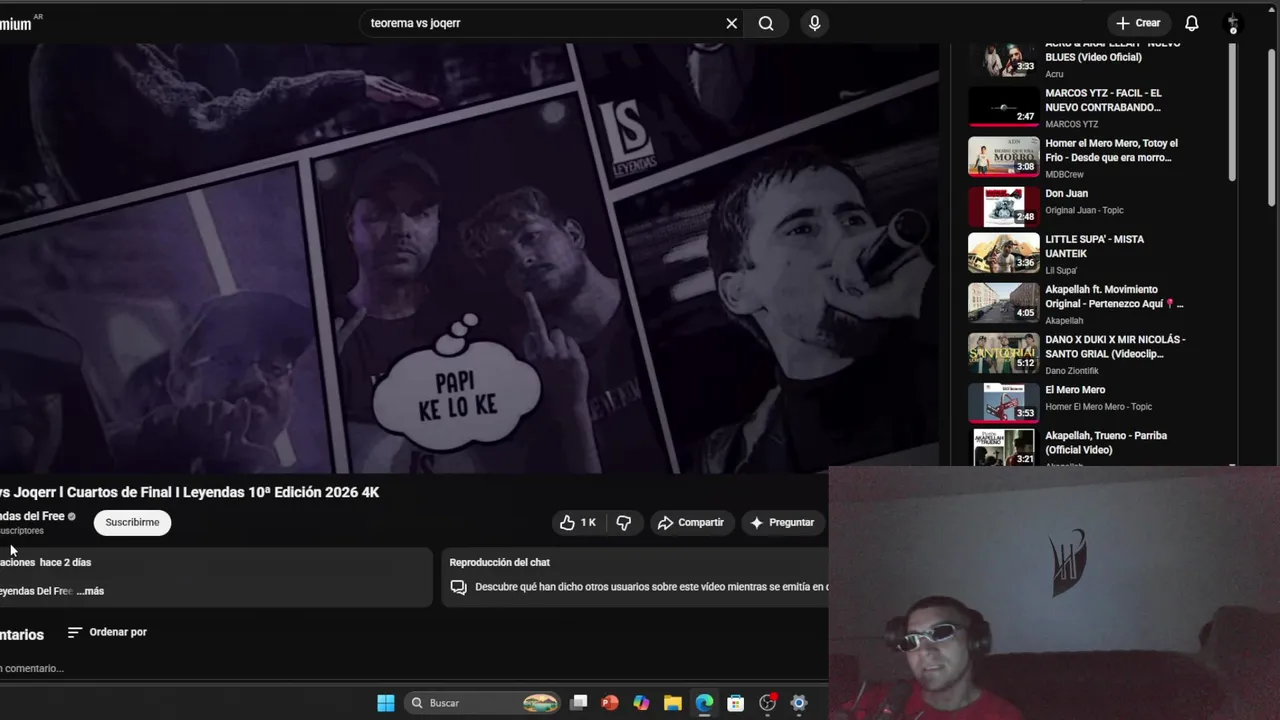Subscribe with the Suscribirme button
The image size is (1280, 720).
132,522
